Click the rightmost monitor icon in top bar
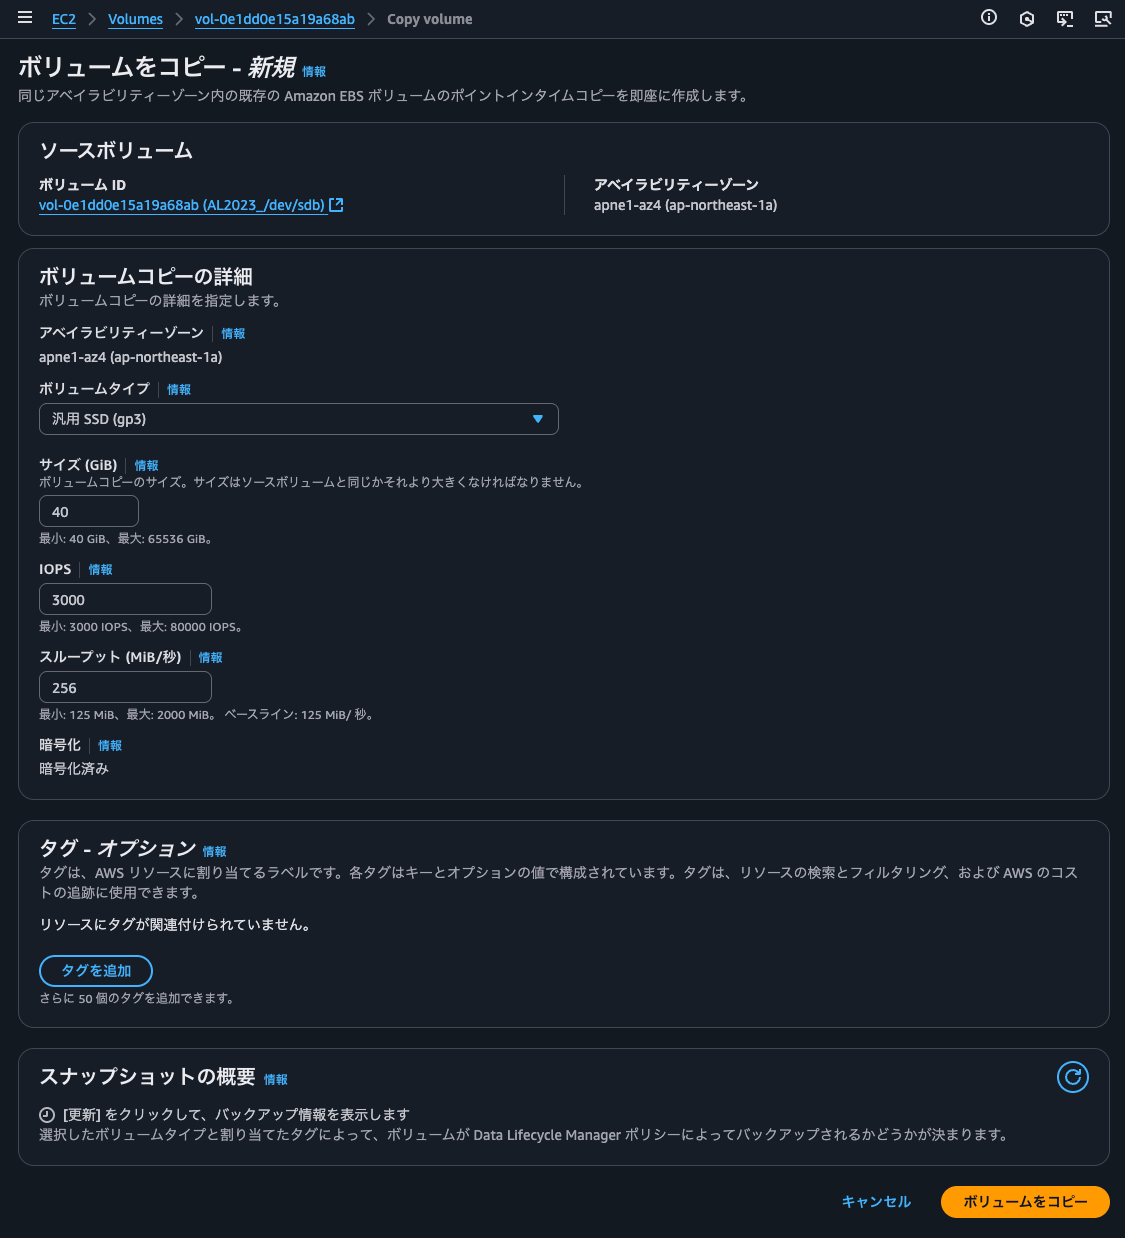This screenshot has height=1238, width=1125. tap(1103, 18)
